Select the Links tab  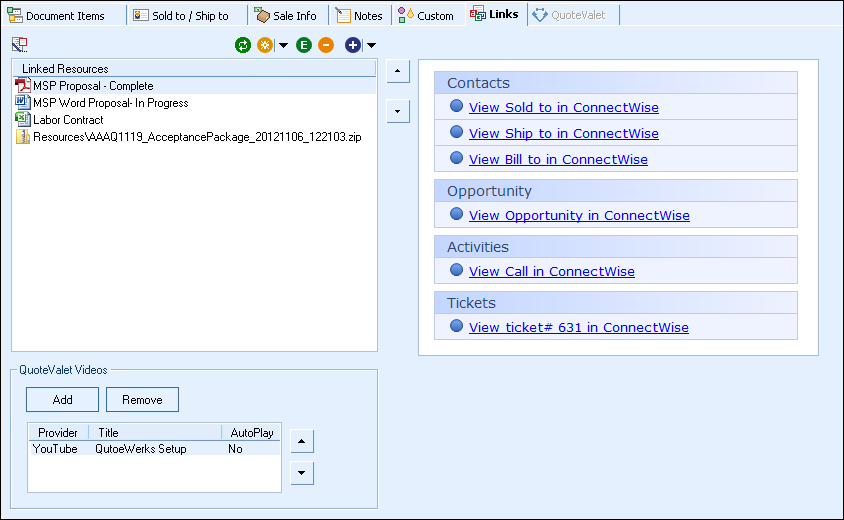click(x=494, y=14)
